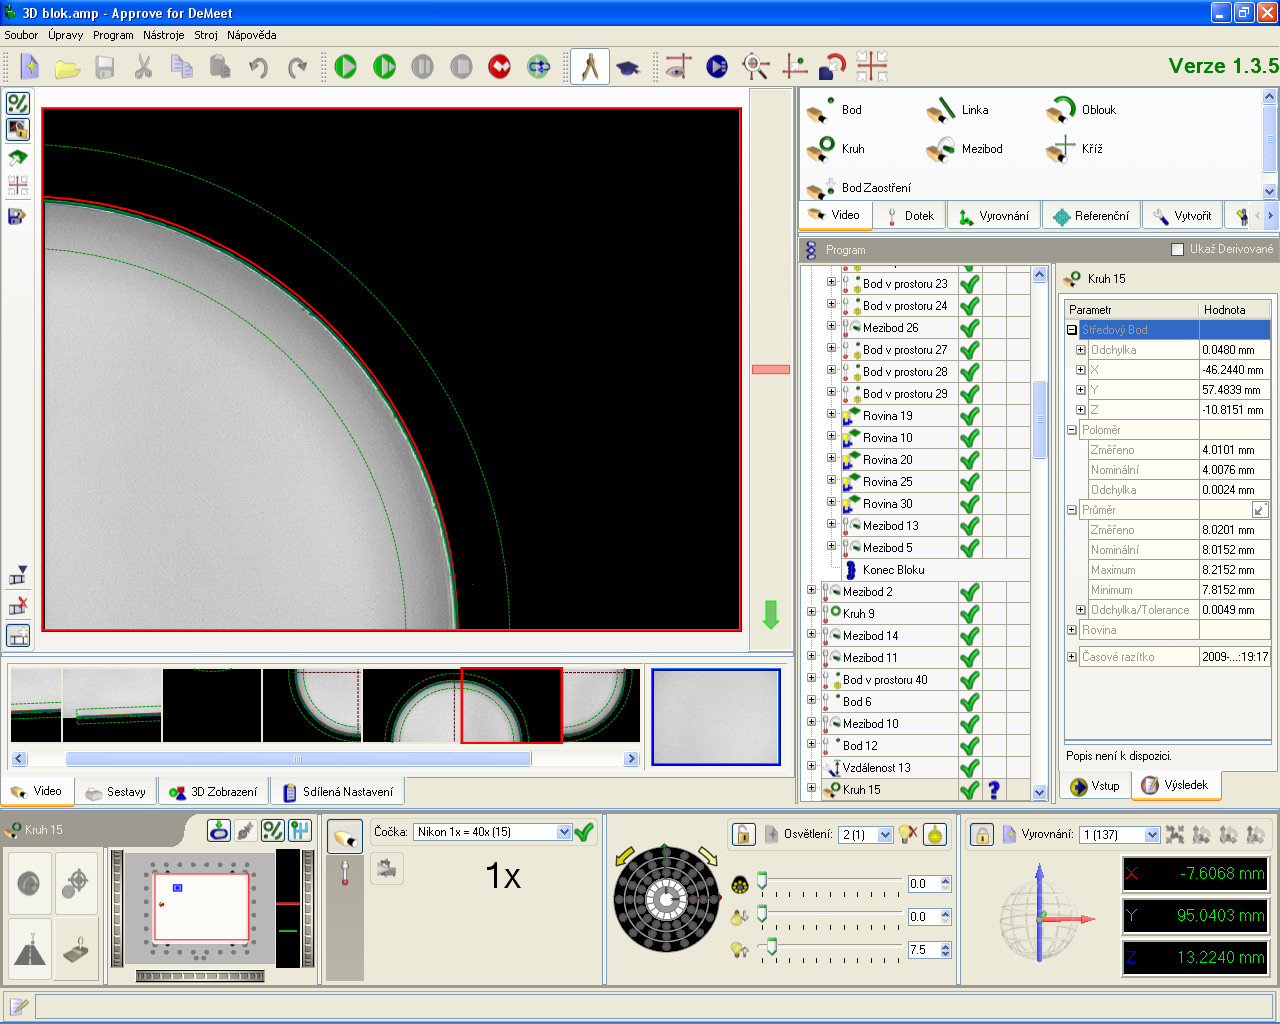Toggle checkmark for Mezibod 26 row
Screen dimensions: 1280x1024
tap(969, 328)
